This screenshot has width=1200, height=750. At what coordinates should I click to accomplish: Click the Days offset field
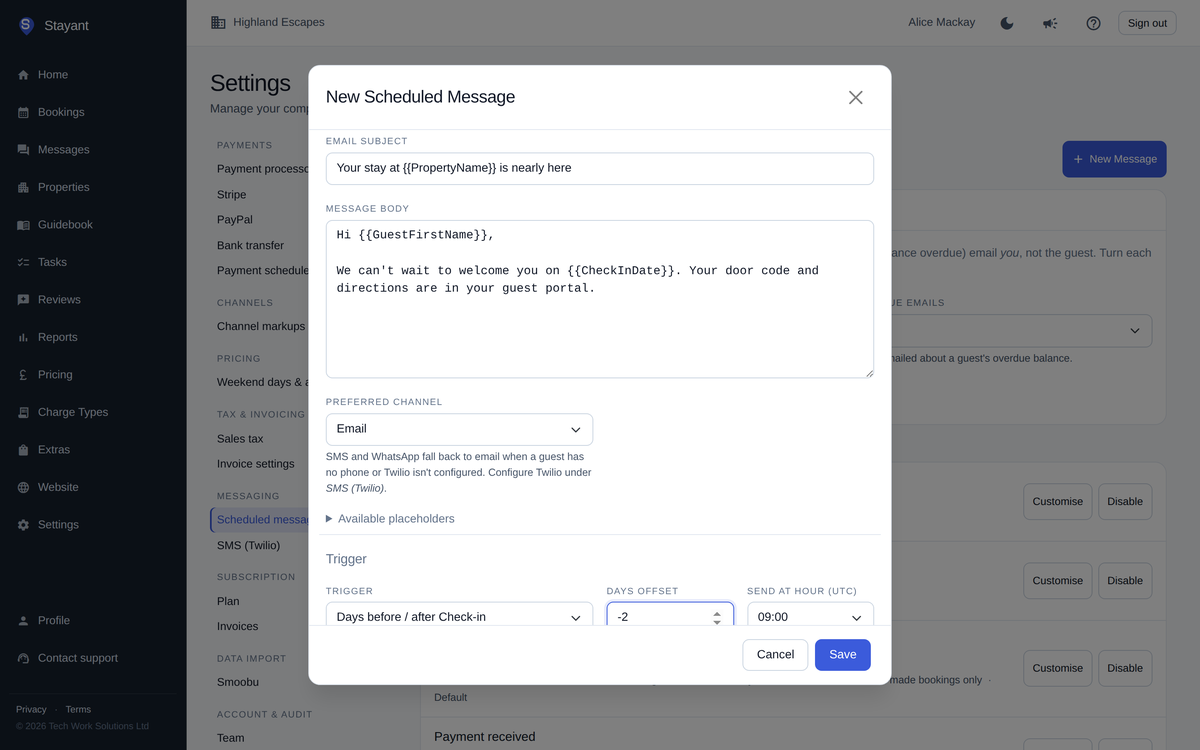[670, 614]
